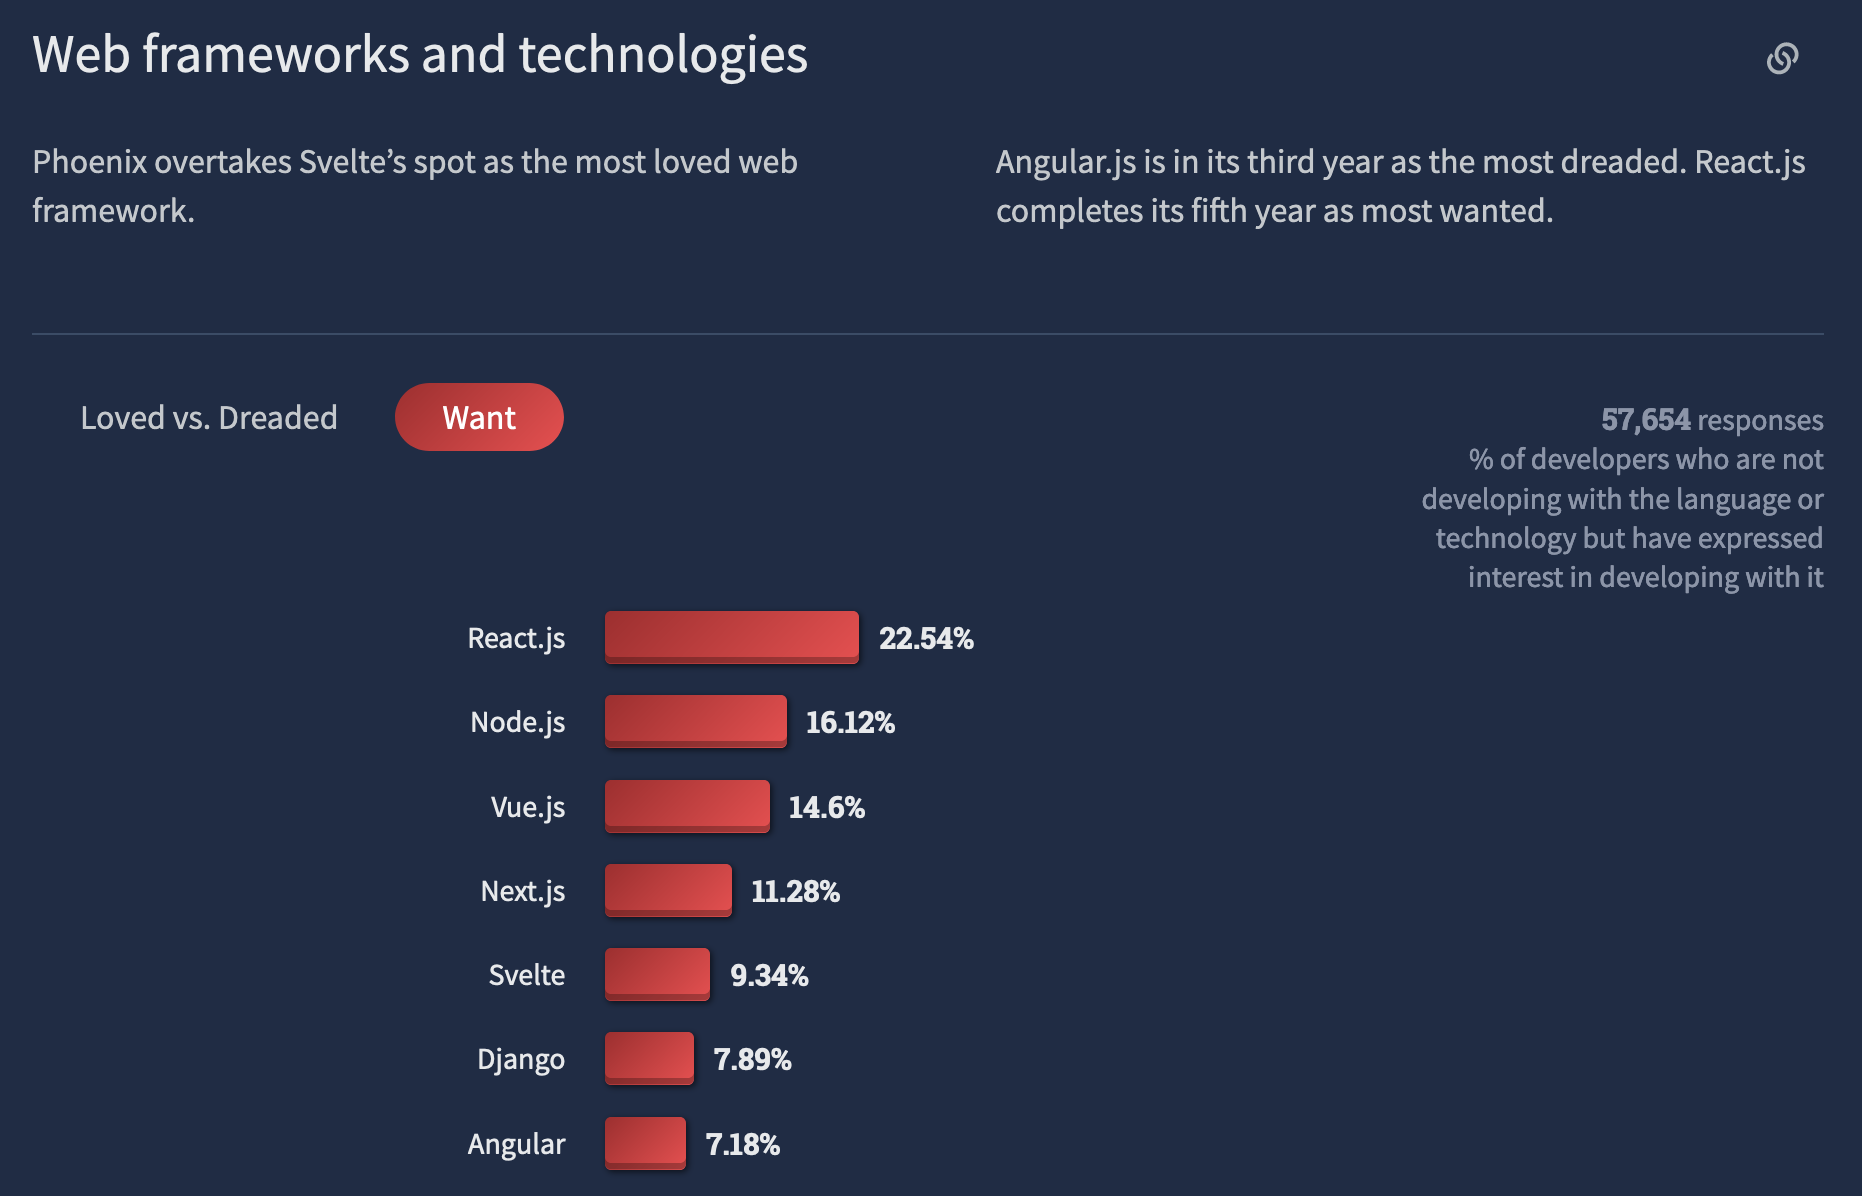1862x1196 pixels.
Task: Click the Angular label text
Action: pyautogui.click(x=516, y=1143)
